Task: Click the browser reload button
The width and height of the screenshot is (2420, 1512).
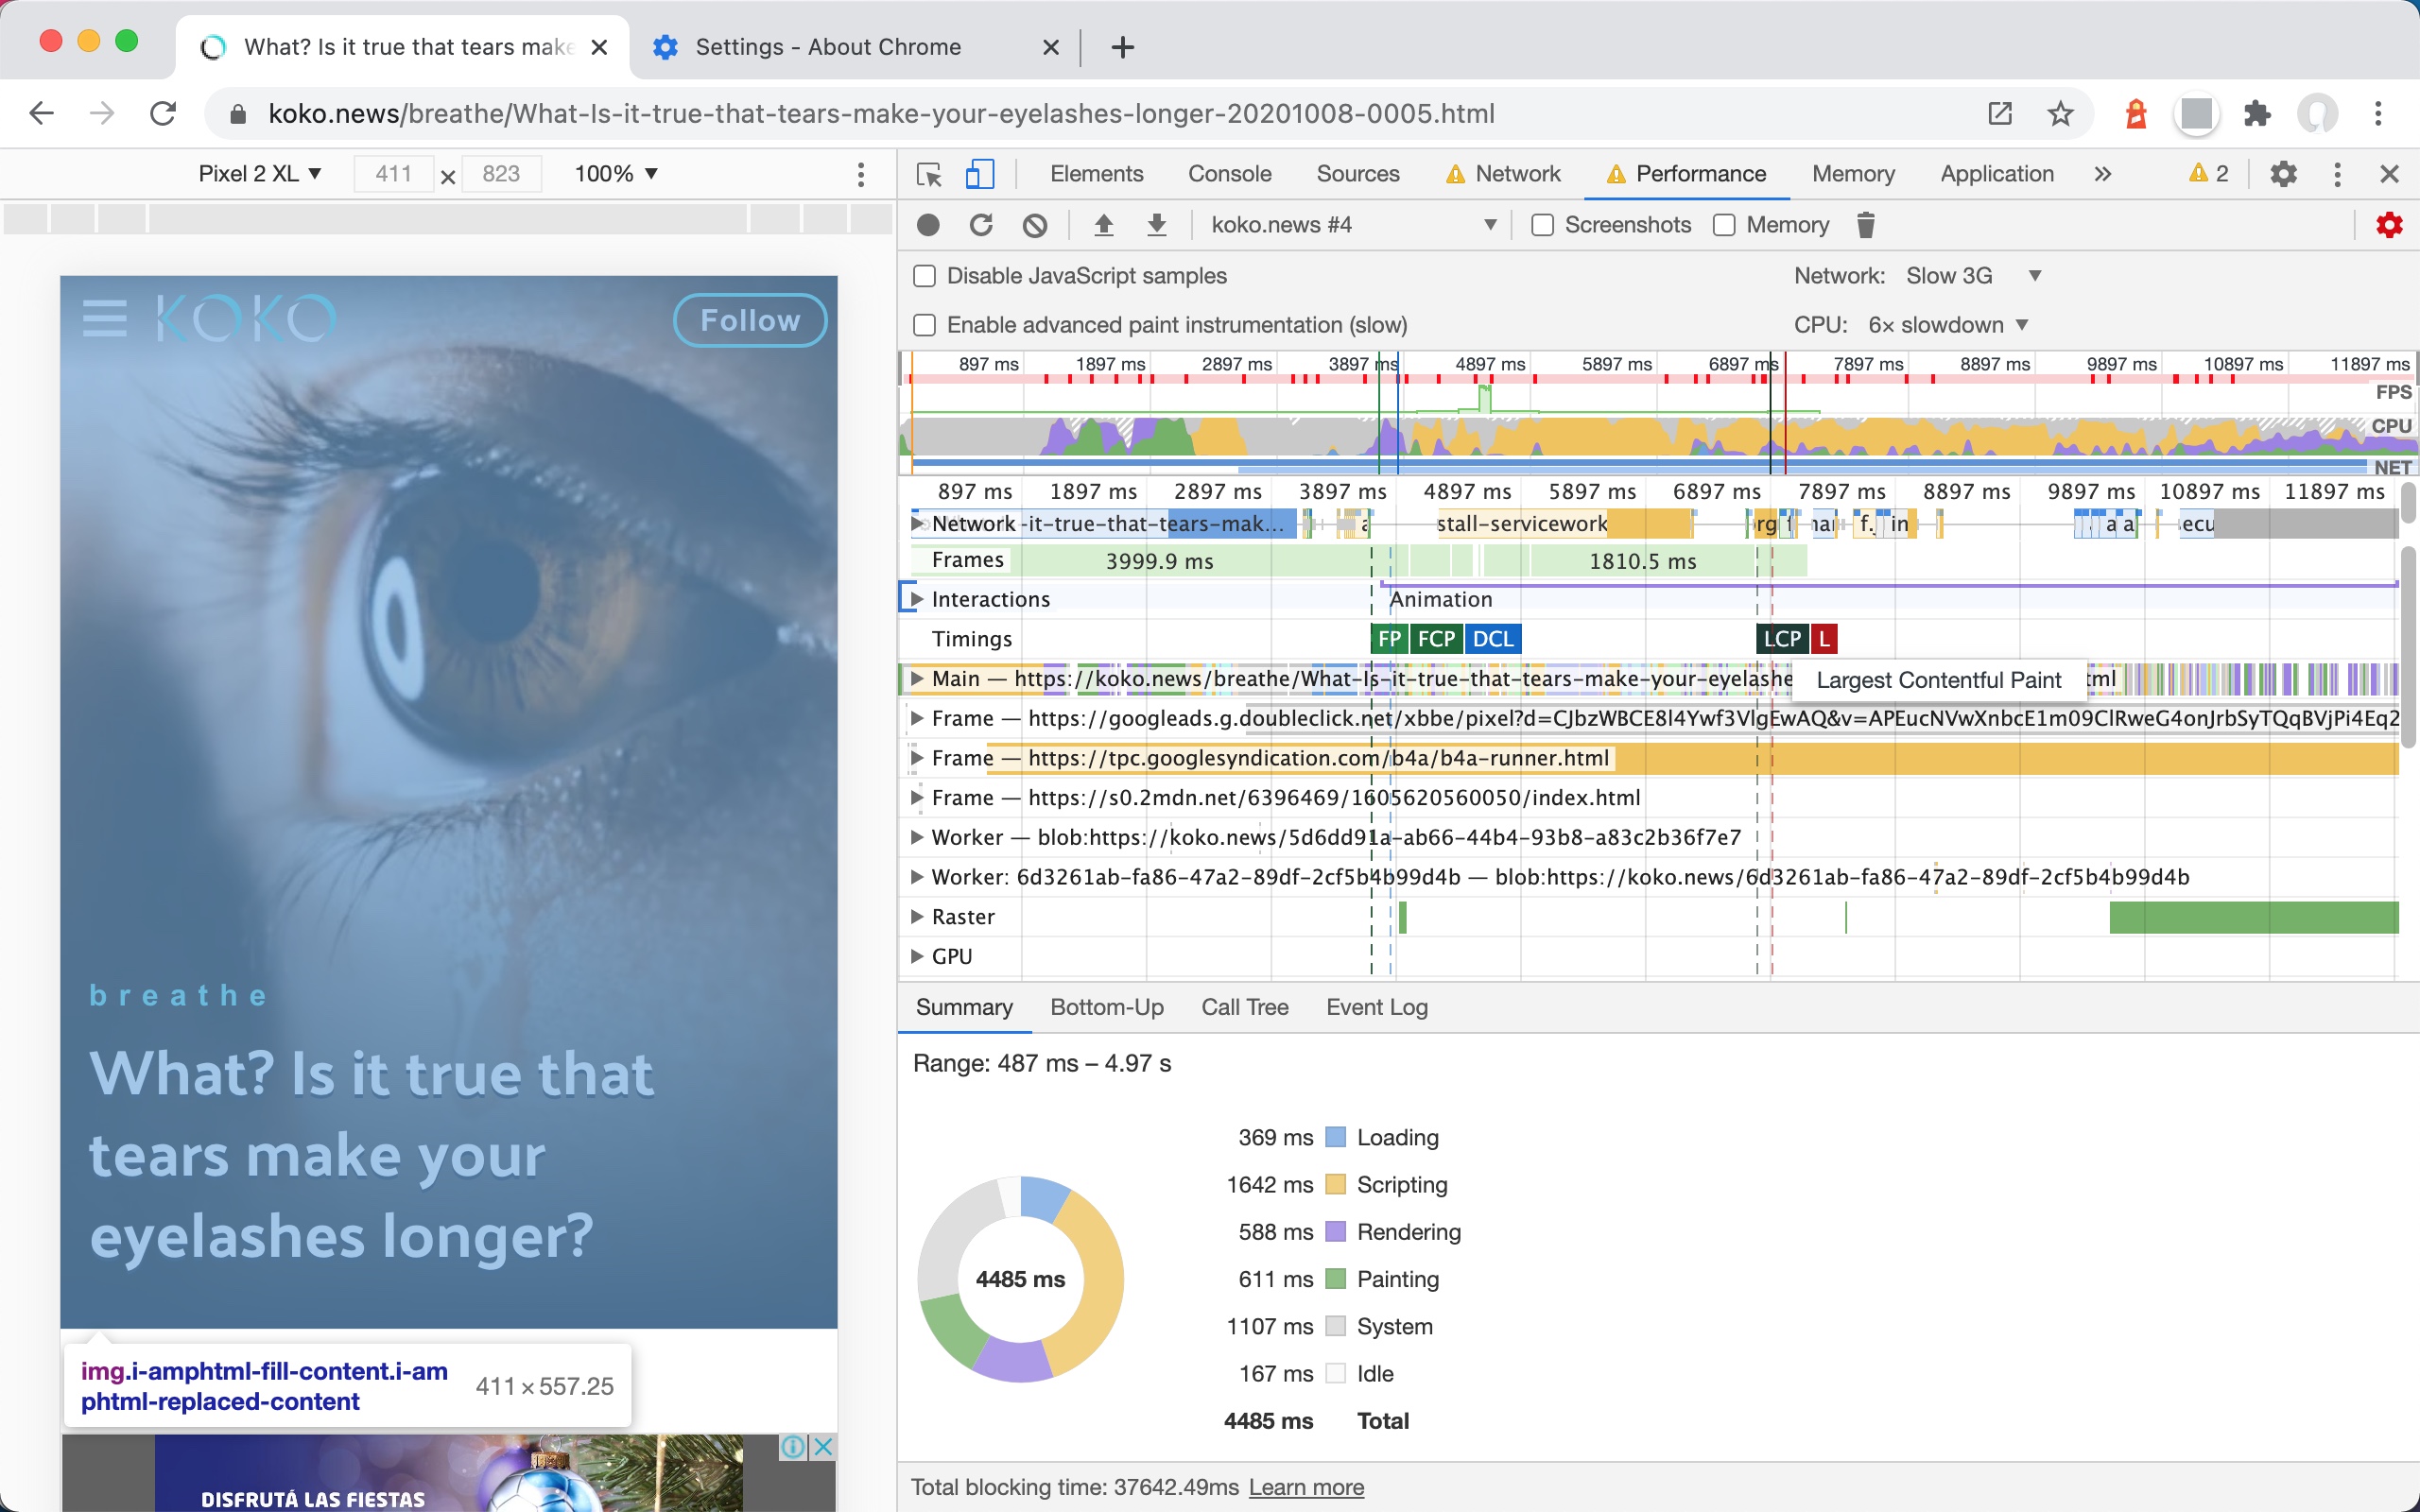Action: pyautogui.click(x=163, y=113)
